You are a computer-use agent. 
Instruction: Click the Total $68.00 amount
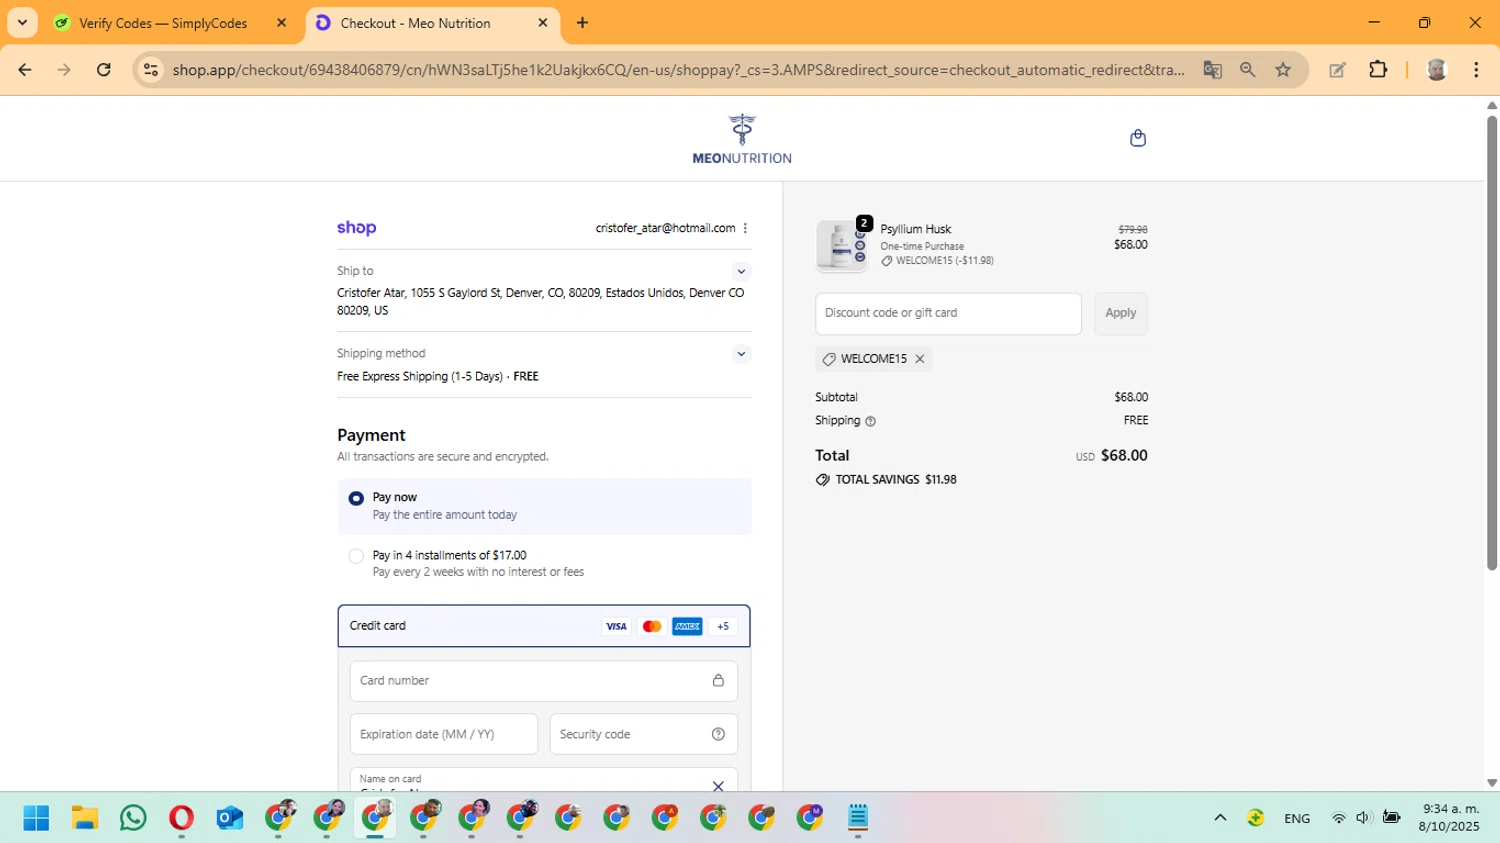(x=1124, y=456)
